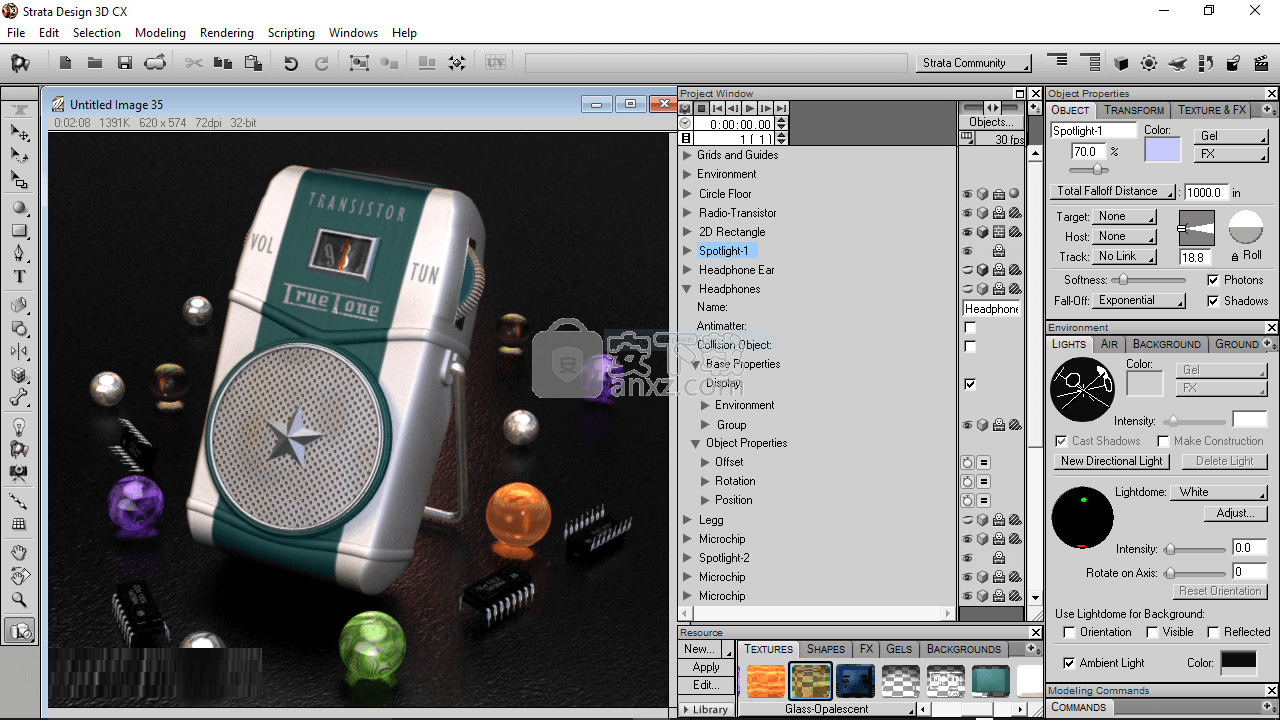The height and width of the screenshot is (720, 1280).
Task: Open the Fall-Off Exponential dropdown
Action: click(1139, 300)
